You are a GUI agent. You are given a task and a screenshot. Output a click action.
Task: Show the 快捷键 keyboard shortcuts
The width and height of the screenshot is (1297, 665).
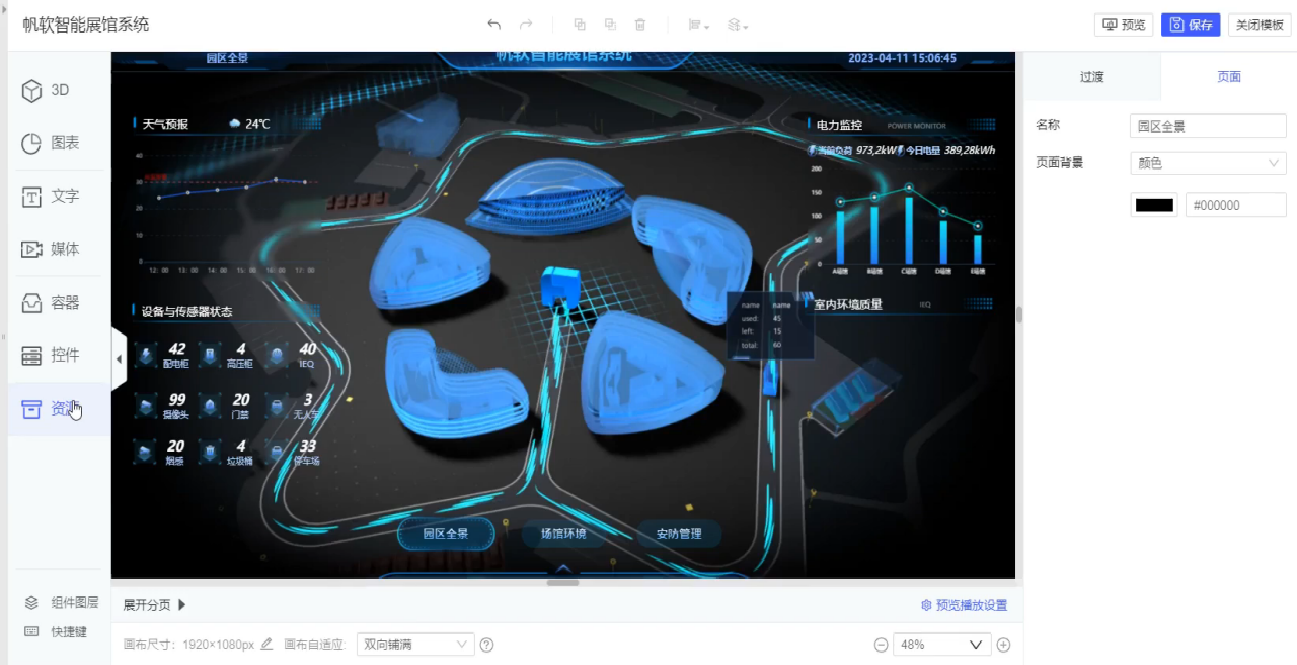[56, 632]
